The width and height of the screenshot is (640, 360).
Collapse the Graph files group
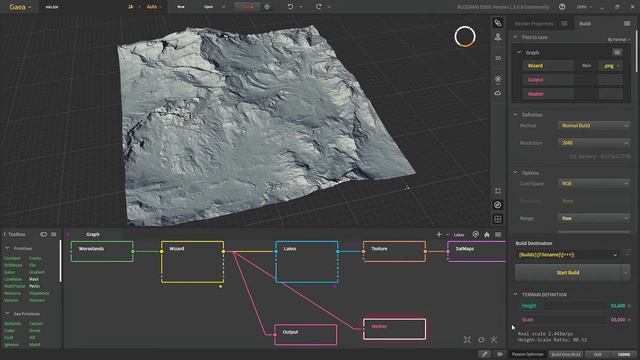click(519, 53)
